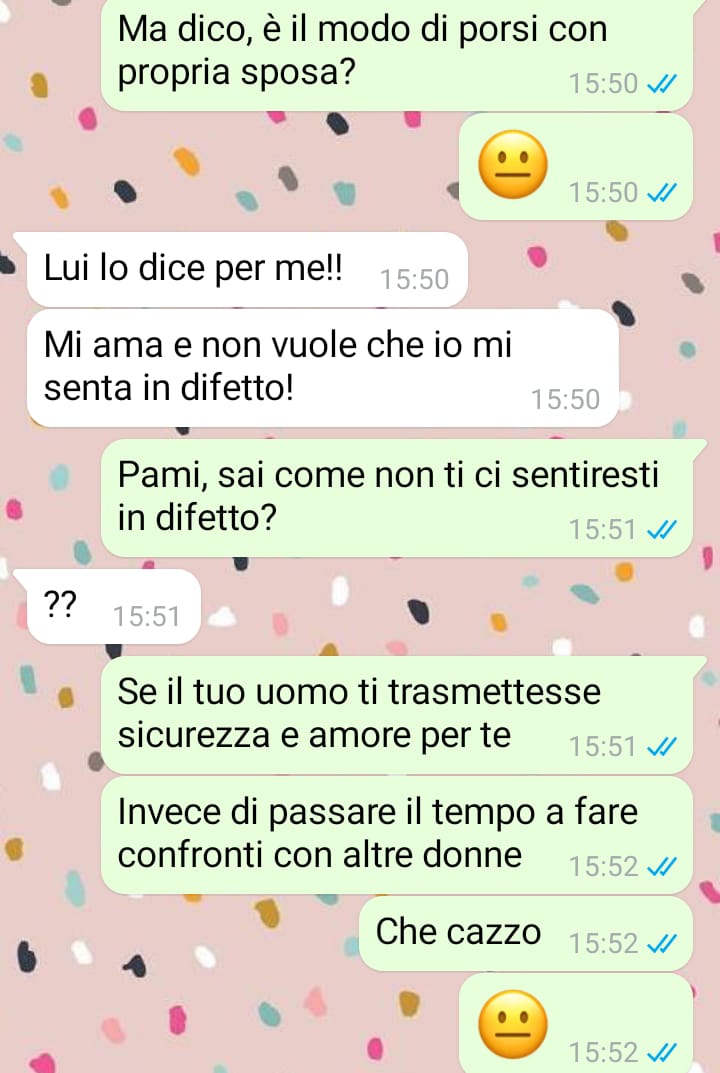Click the 15:50 timestamp on 'Lui lo dice'
The width and height of the screenshot is (720, 1073).
(x=414, y=279)
